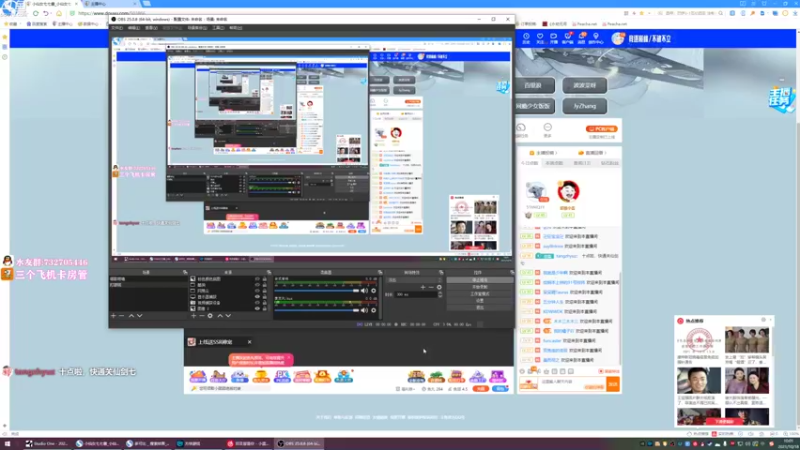The width and height of the screenshot is (800, 450).
Task: Add a new source in OBS Sources panel
Action: tap(193, 316)
